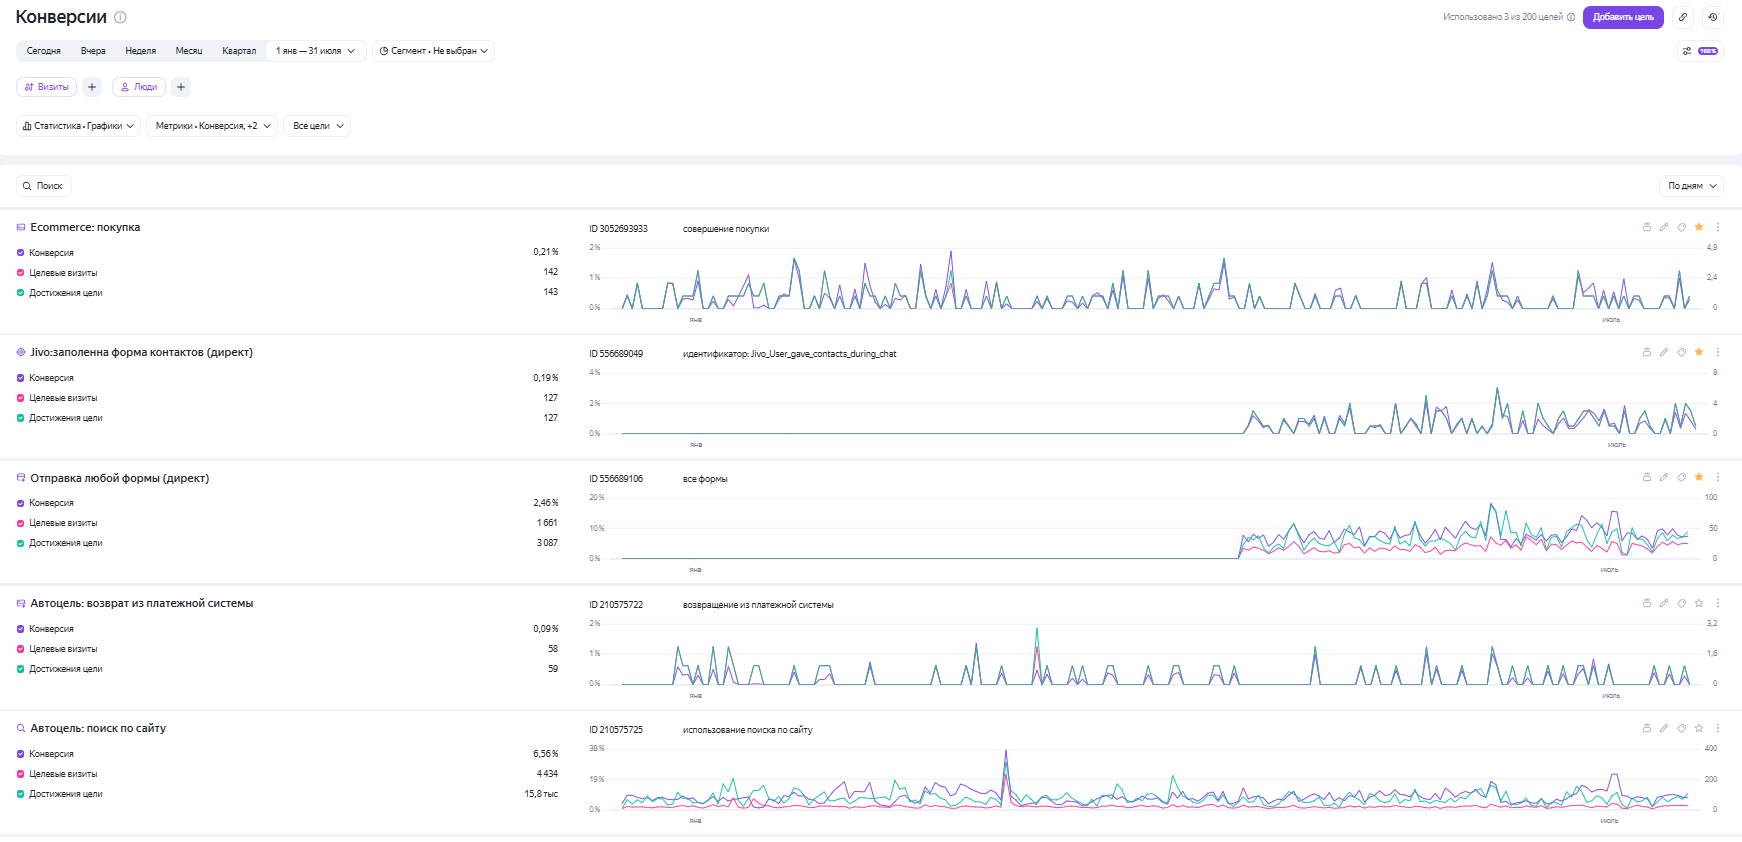
Task: Open the report history clock icon
Action: (x=1713, y=17)
